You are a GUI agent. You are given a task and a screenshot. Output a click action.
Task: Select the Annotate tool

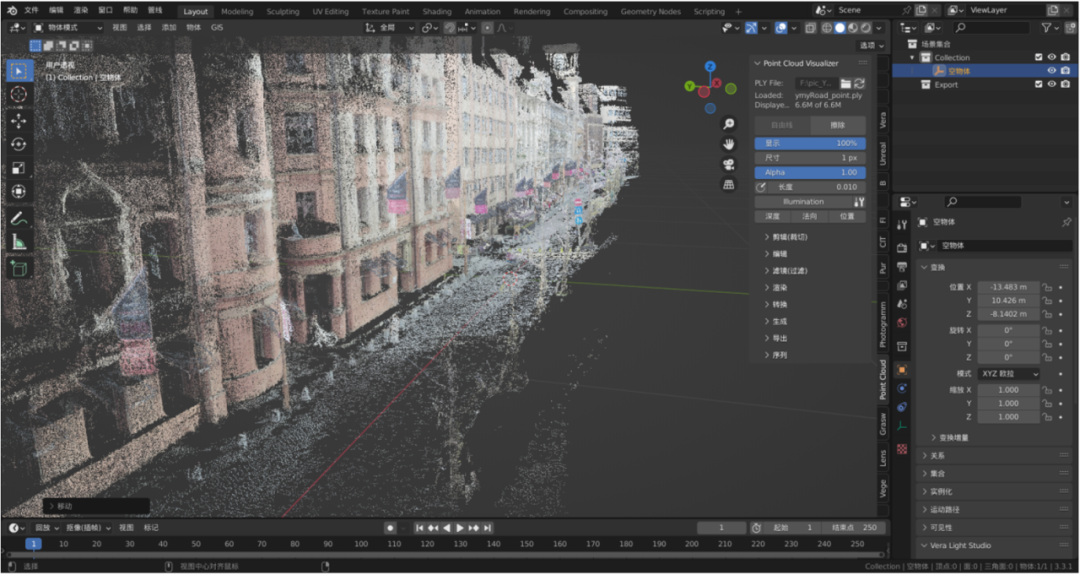[19, 218]
